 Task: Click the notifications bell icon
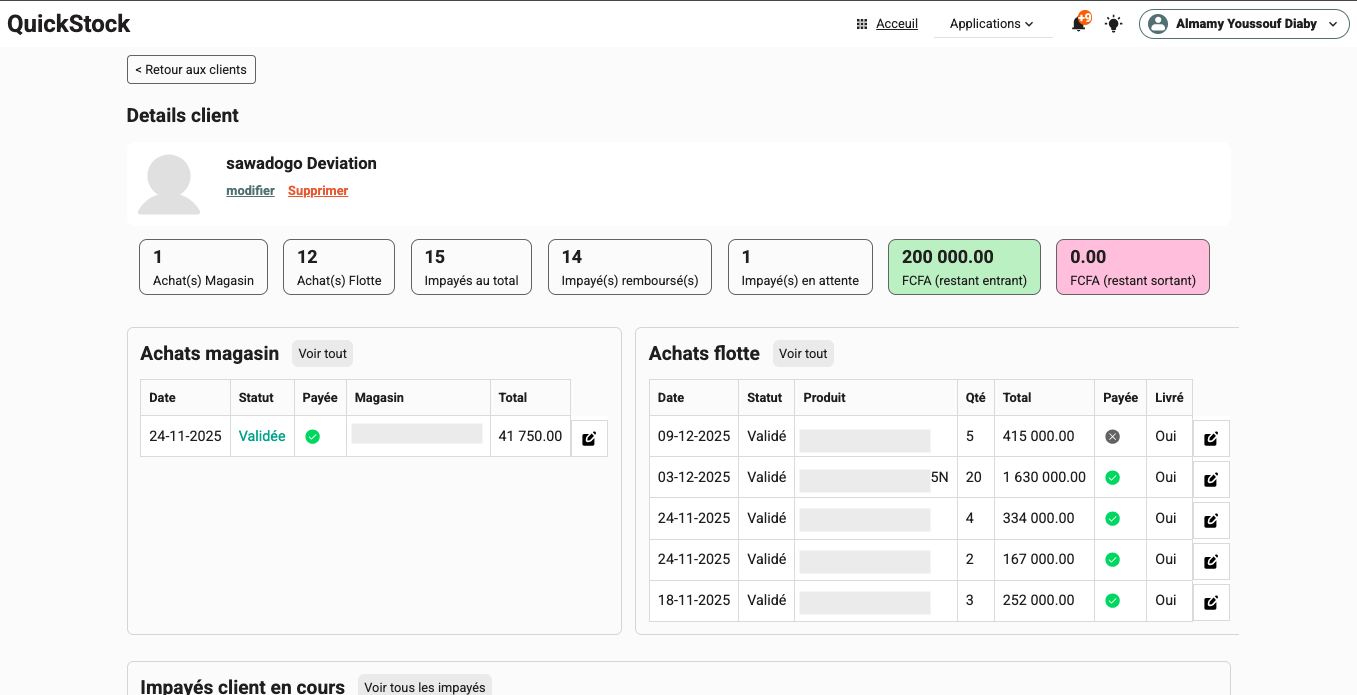1078,24
